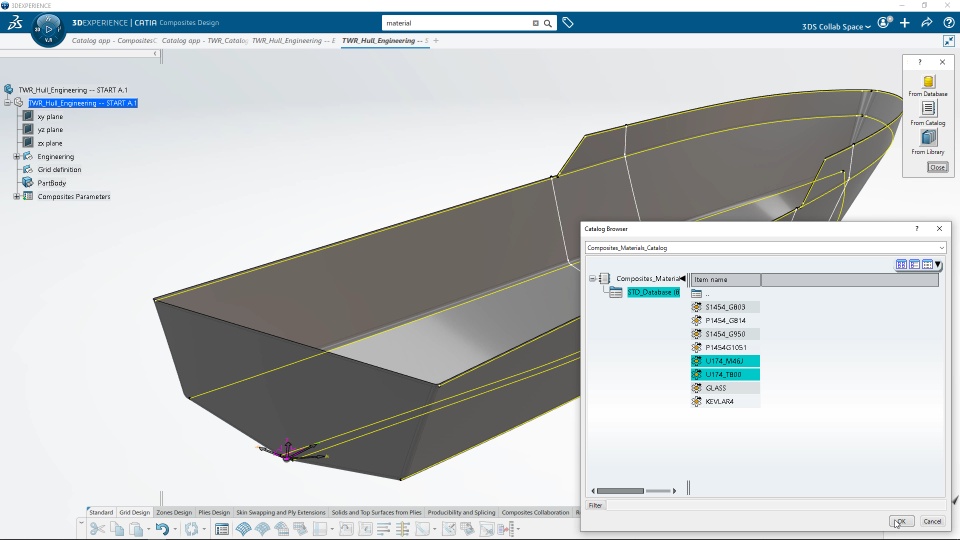The width and height of the screenshot is (960, 540).
Task: Collapse TWR_Hull_Engineering START A.1 node
Action: coord(7,103)
